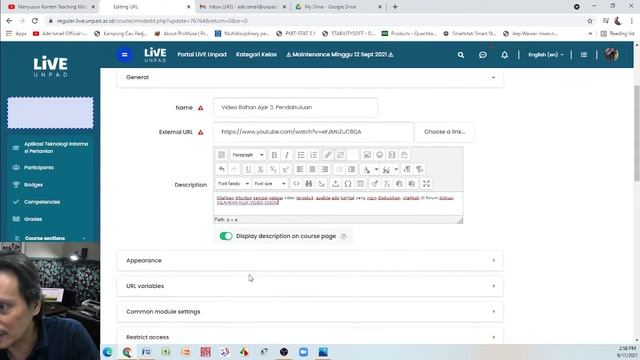Toggle fullscreen mode for the editor
This screenshot has height=360, width=640.
(x=426, y=184)
